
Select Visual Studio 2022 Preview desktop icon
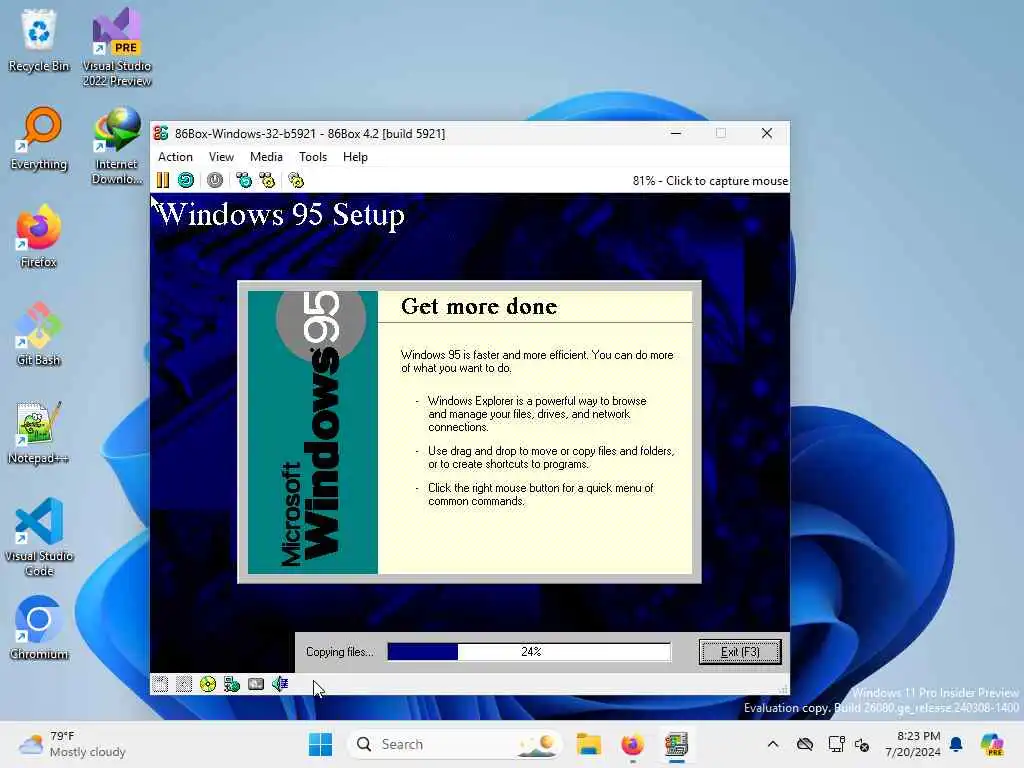point(117,48)
